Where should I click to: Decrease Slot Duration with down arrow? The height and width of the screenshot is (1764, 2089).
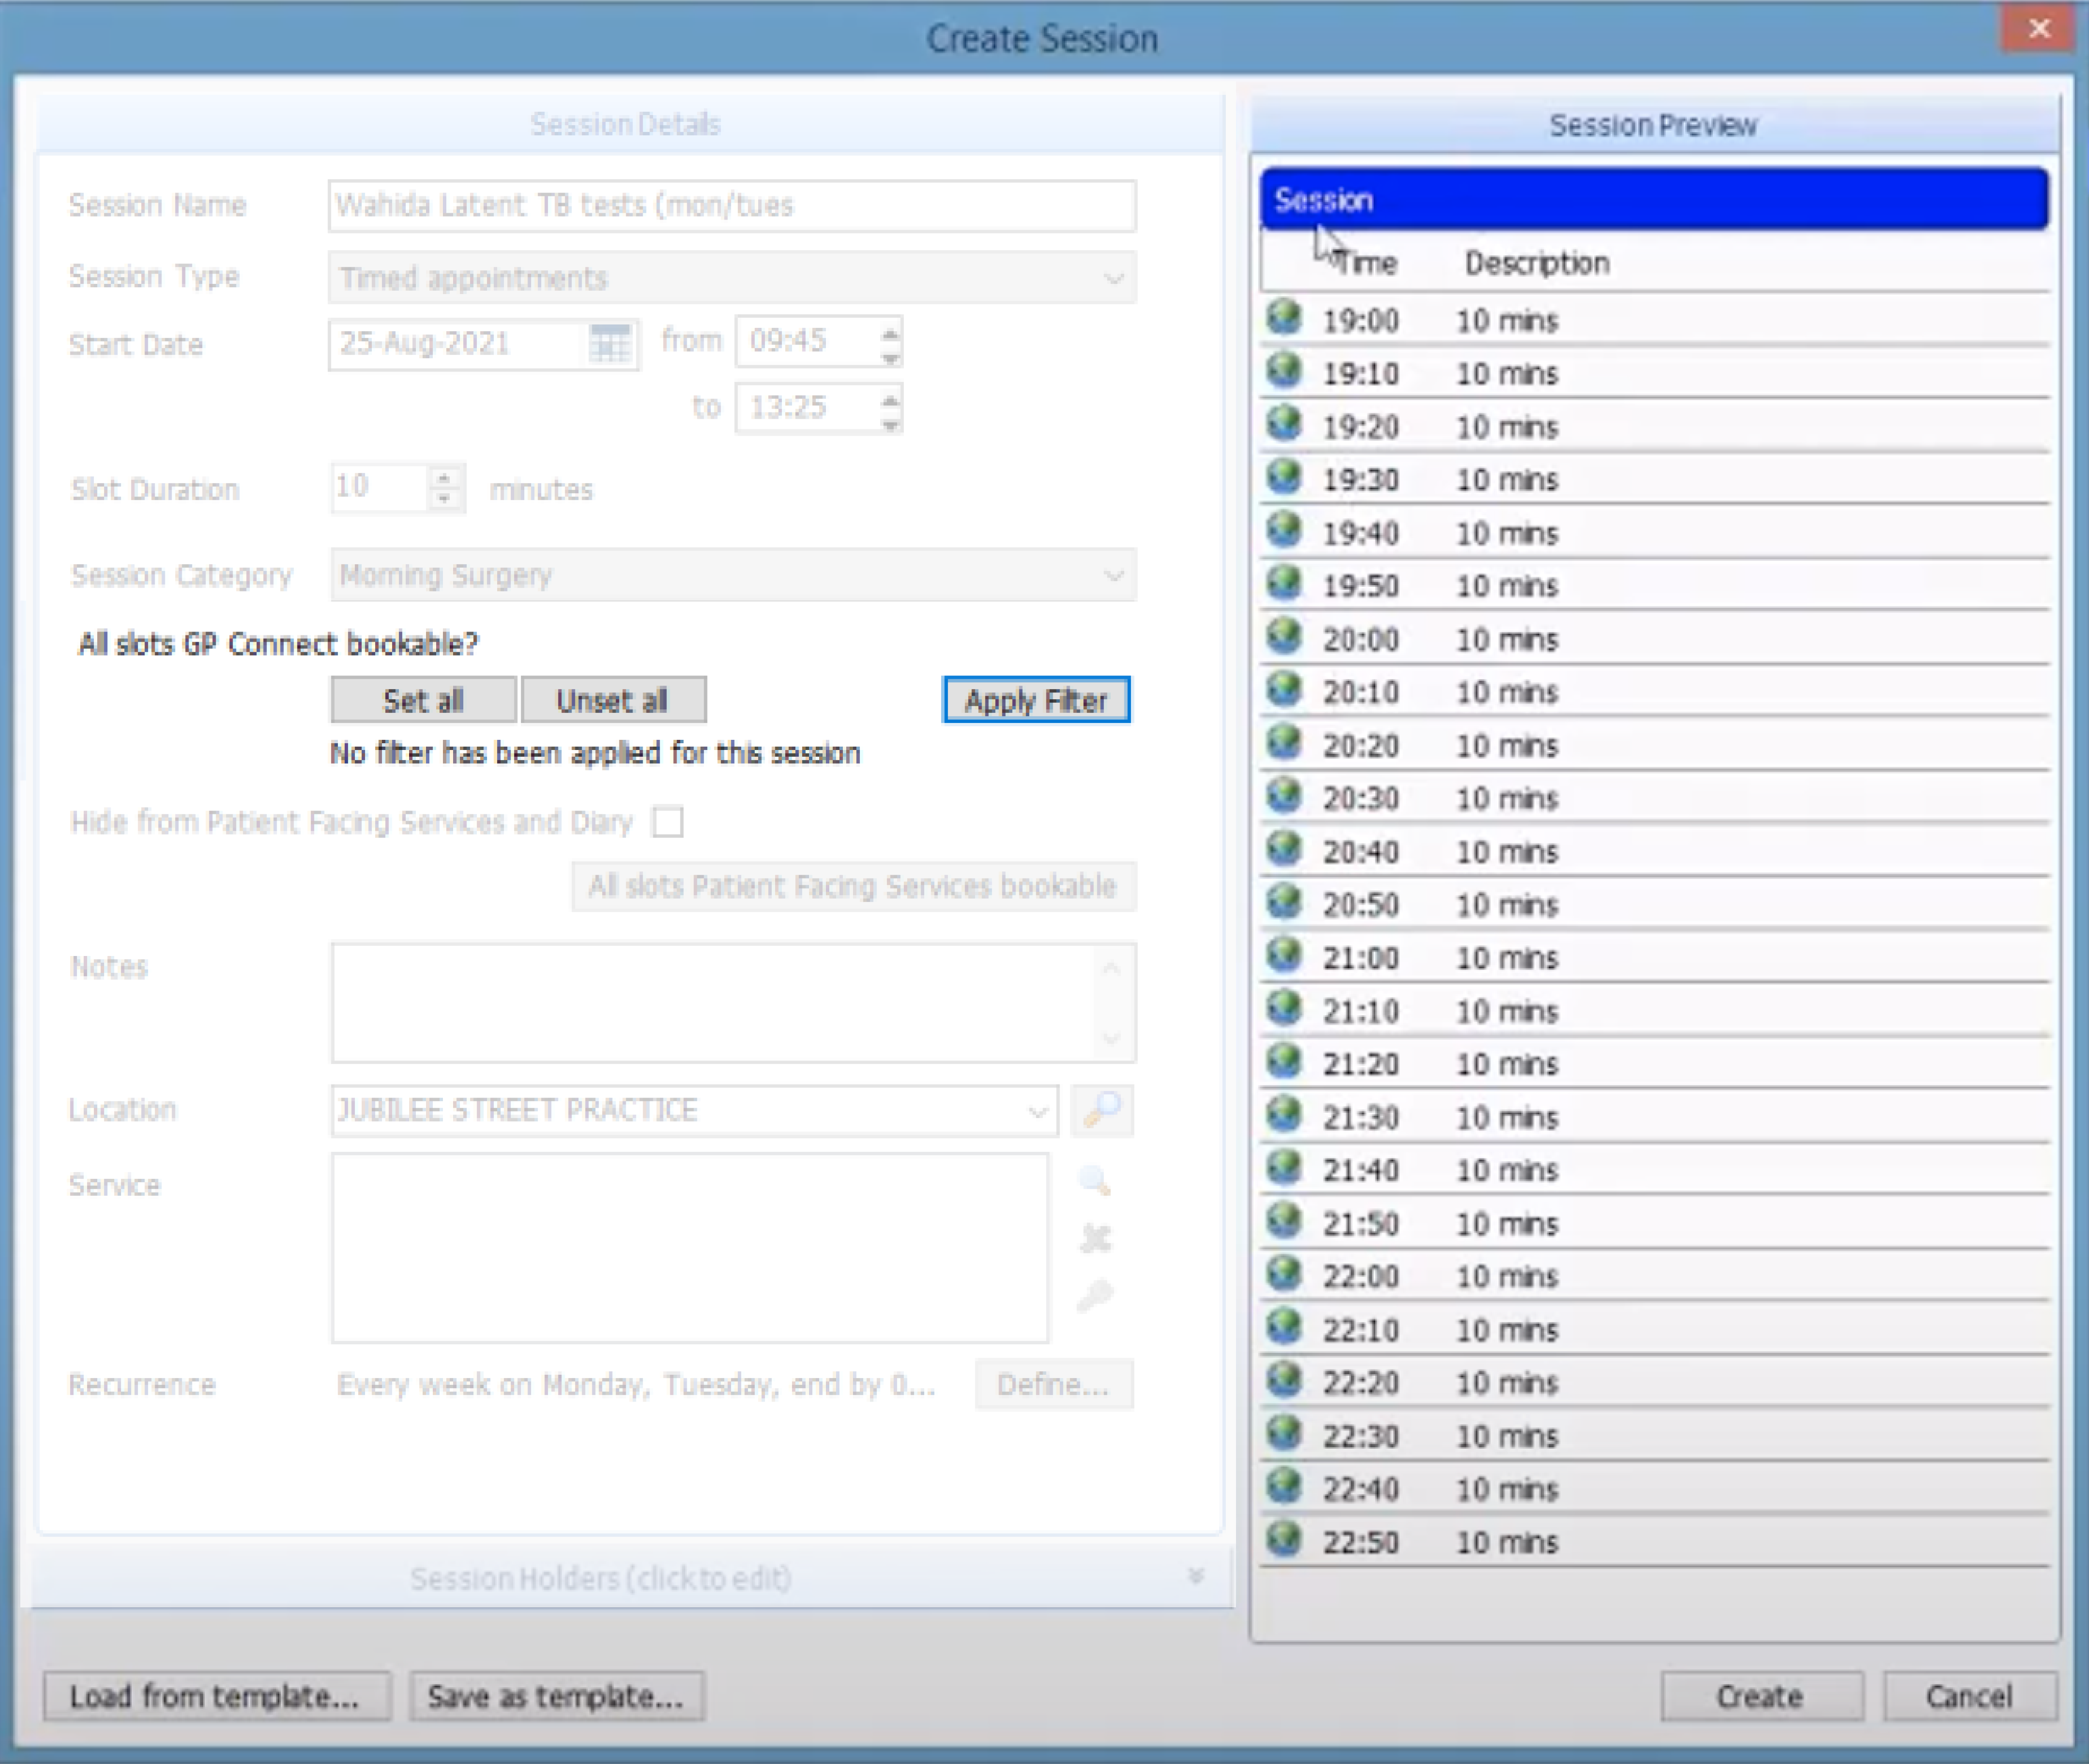(x=445, y=500)
